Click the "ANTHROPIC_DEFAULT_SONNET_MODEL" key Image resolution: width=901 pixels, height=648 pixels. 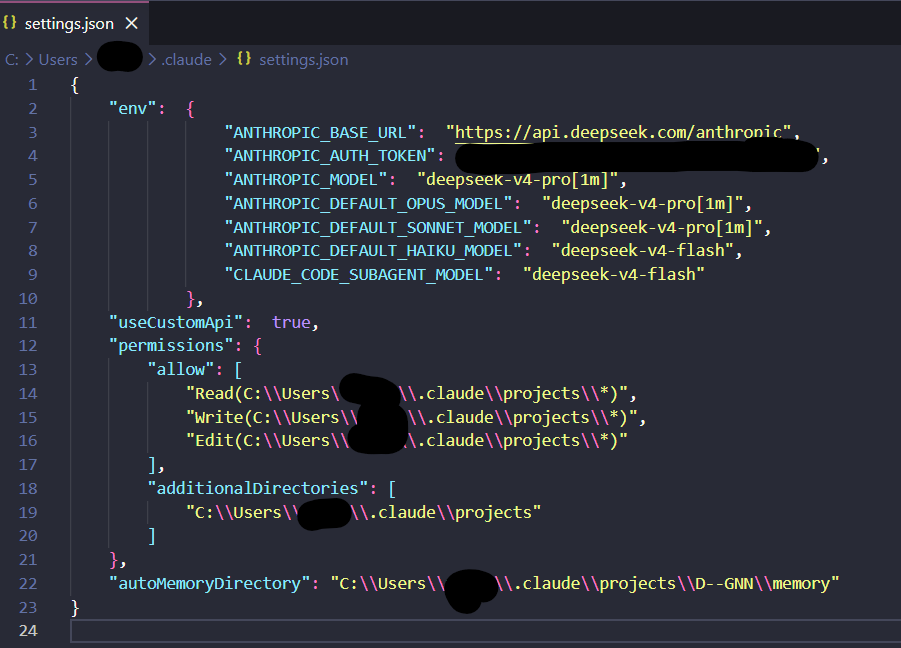(x=378, y=227)
